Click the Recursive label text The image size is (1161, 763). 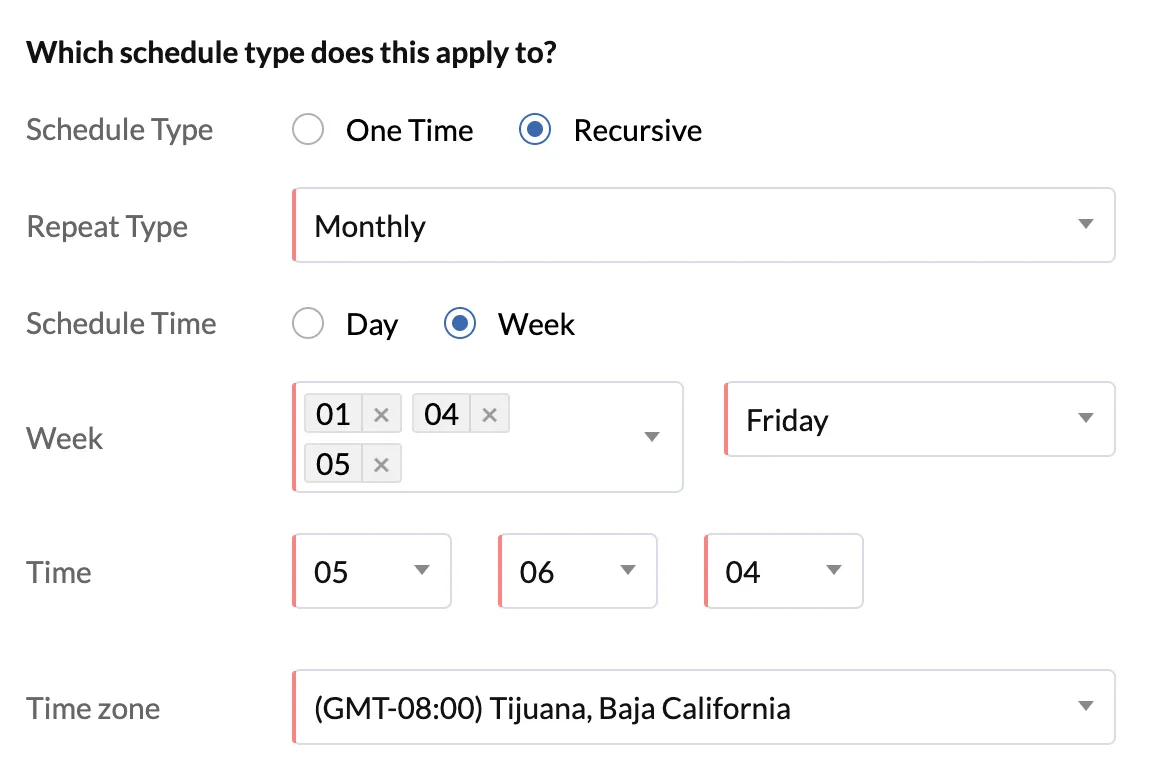638,130
